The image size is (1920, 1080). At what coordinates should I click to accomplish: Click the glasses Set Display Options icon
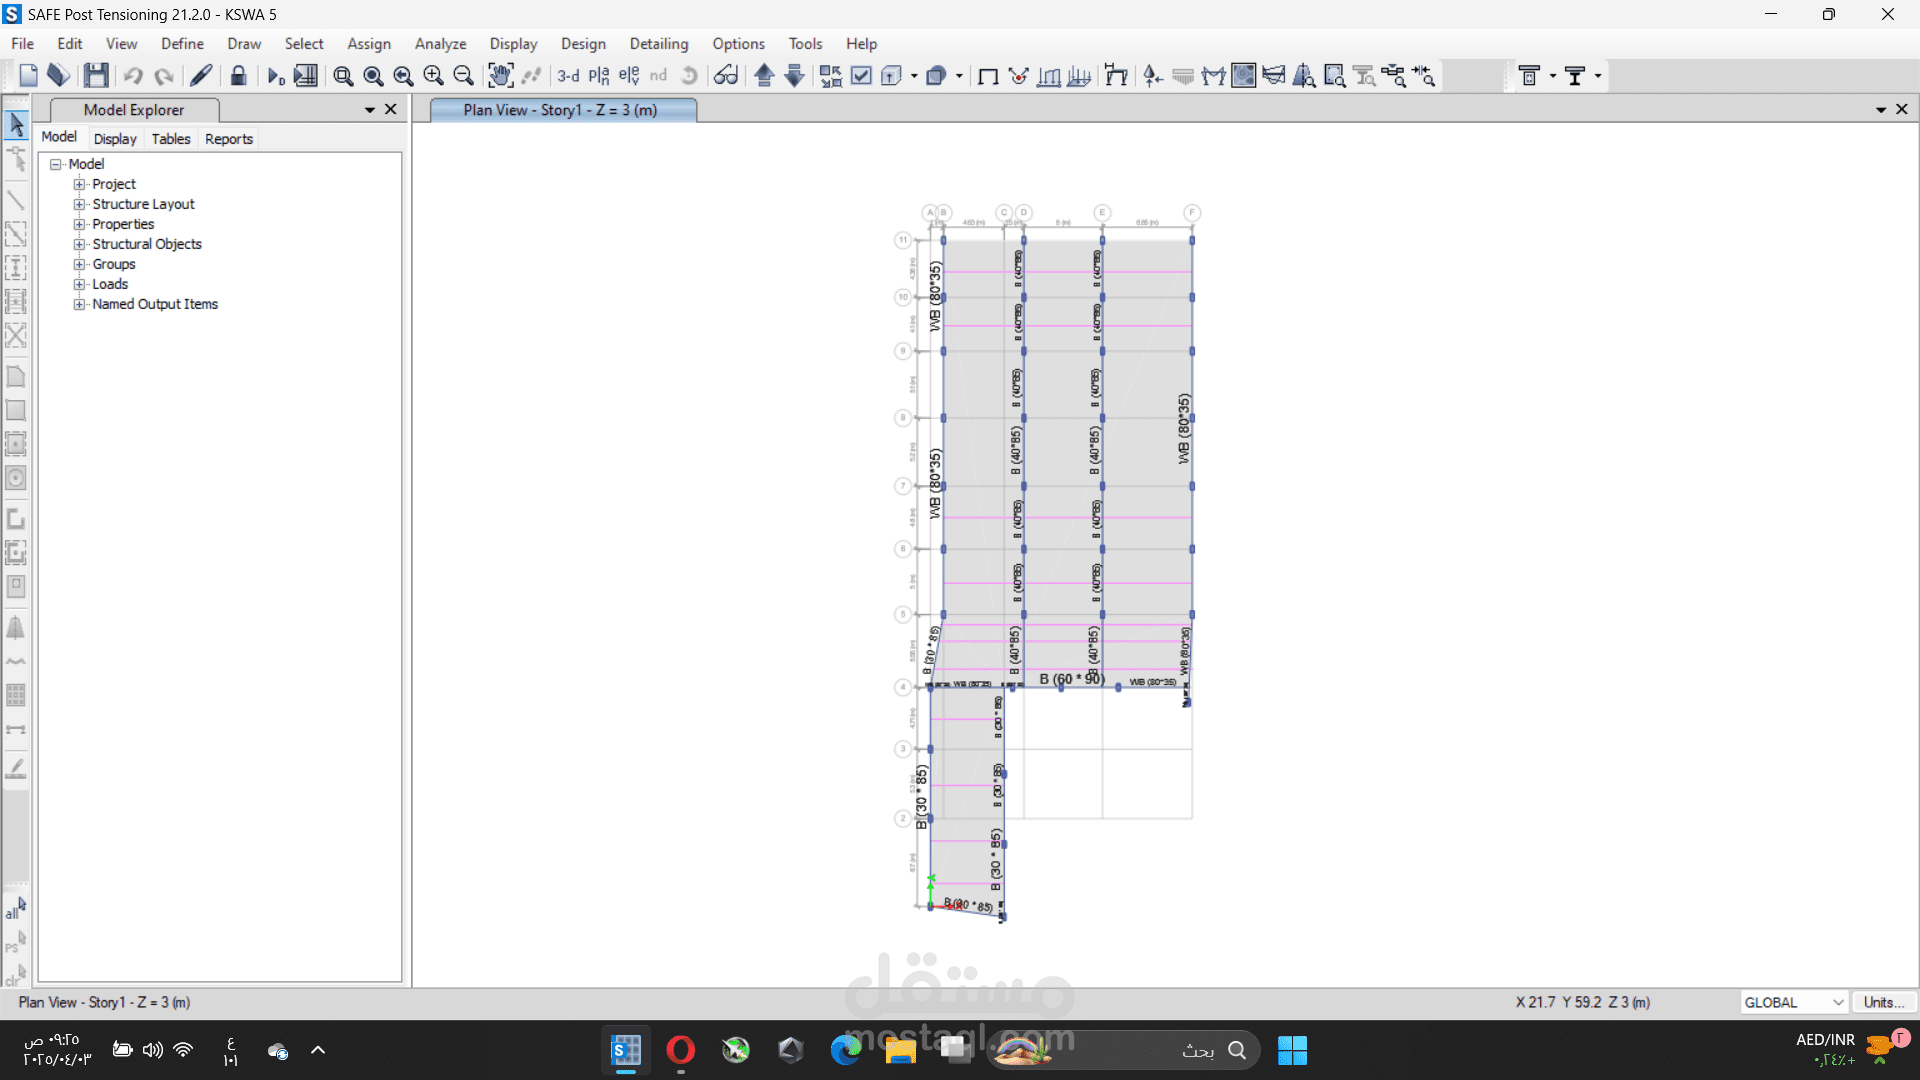726,76
